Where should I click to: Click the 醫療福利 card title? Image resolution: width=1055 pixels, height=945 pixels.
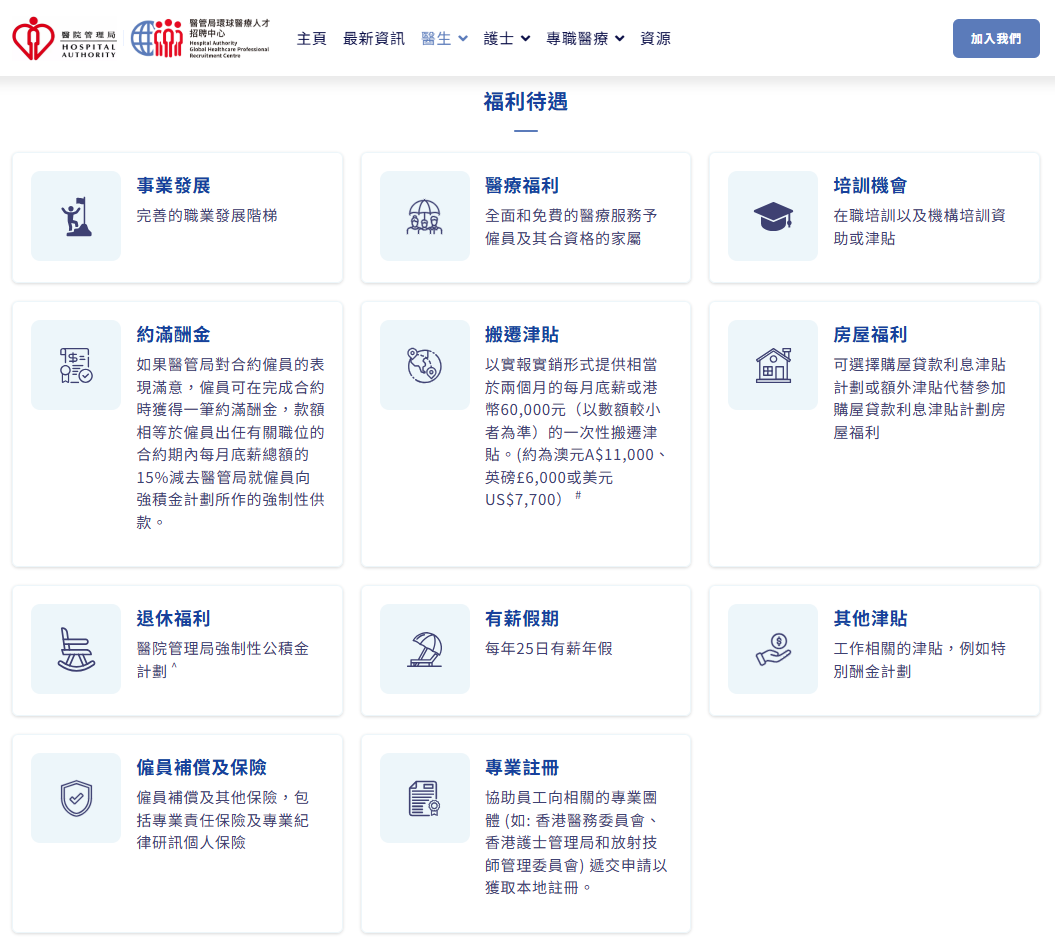[522, 186]
